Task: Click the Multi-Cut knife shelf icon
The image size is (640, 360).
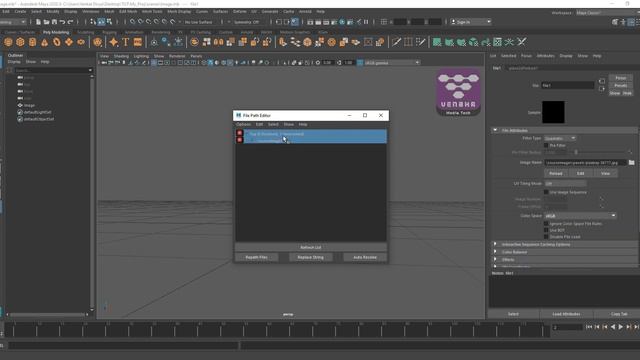Action: (396, 42)
